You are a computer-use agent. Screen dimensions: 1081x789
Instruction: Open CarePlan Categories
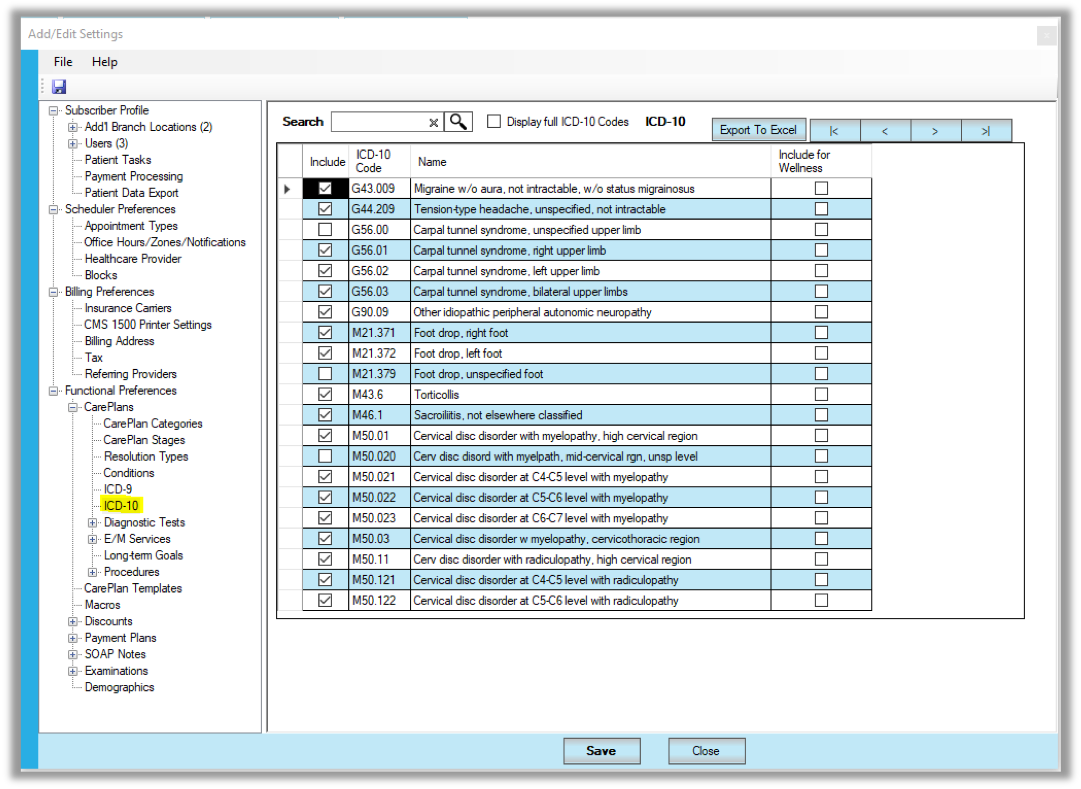(153, 423)
